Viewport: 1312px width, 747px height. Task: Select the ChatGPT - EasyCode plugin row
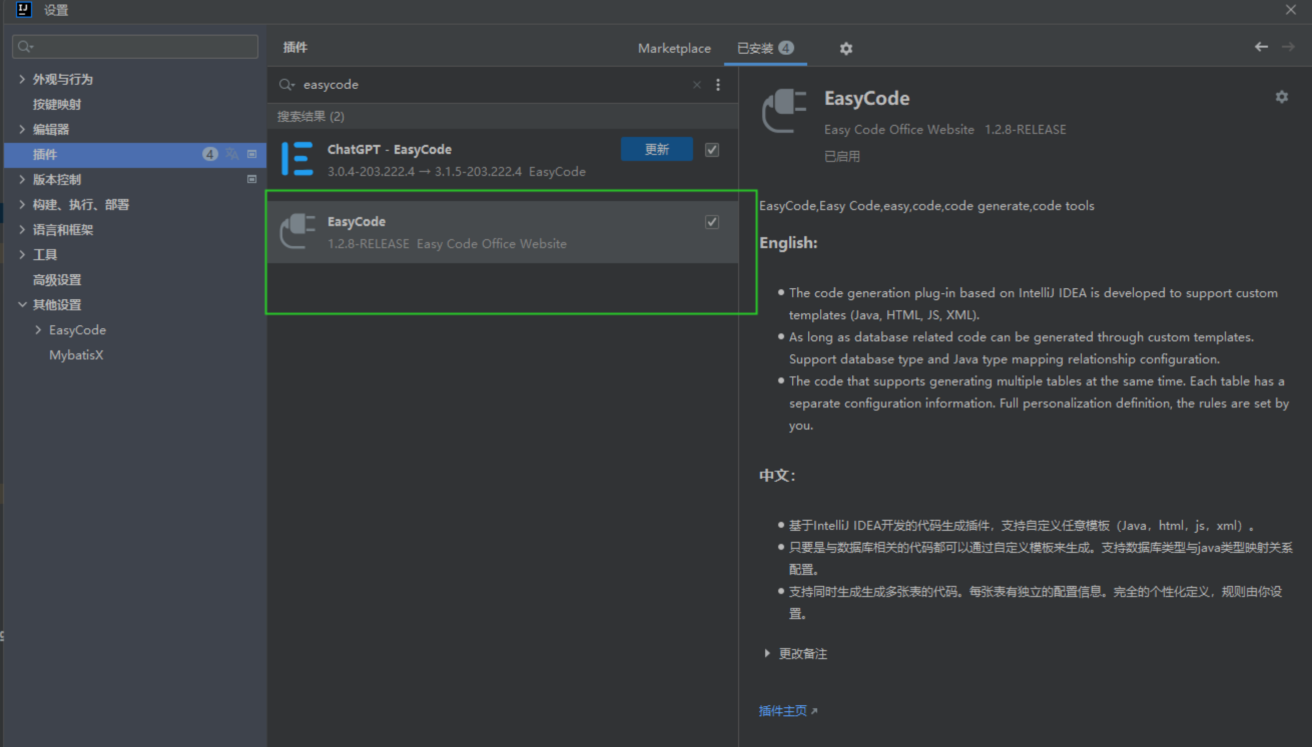point(503,160)
